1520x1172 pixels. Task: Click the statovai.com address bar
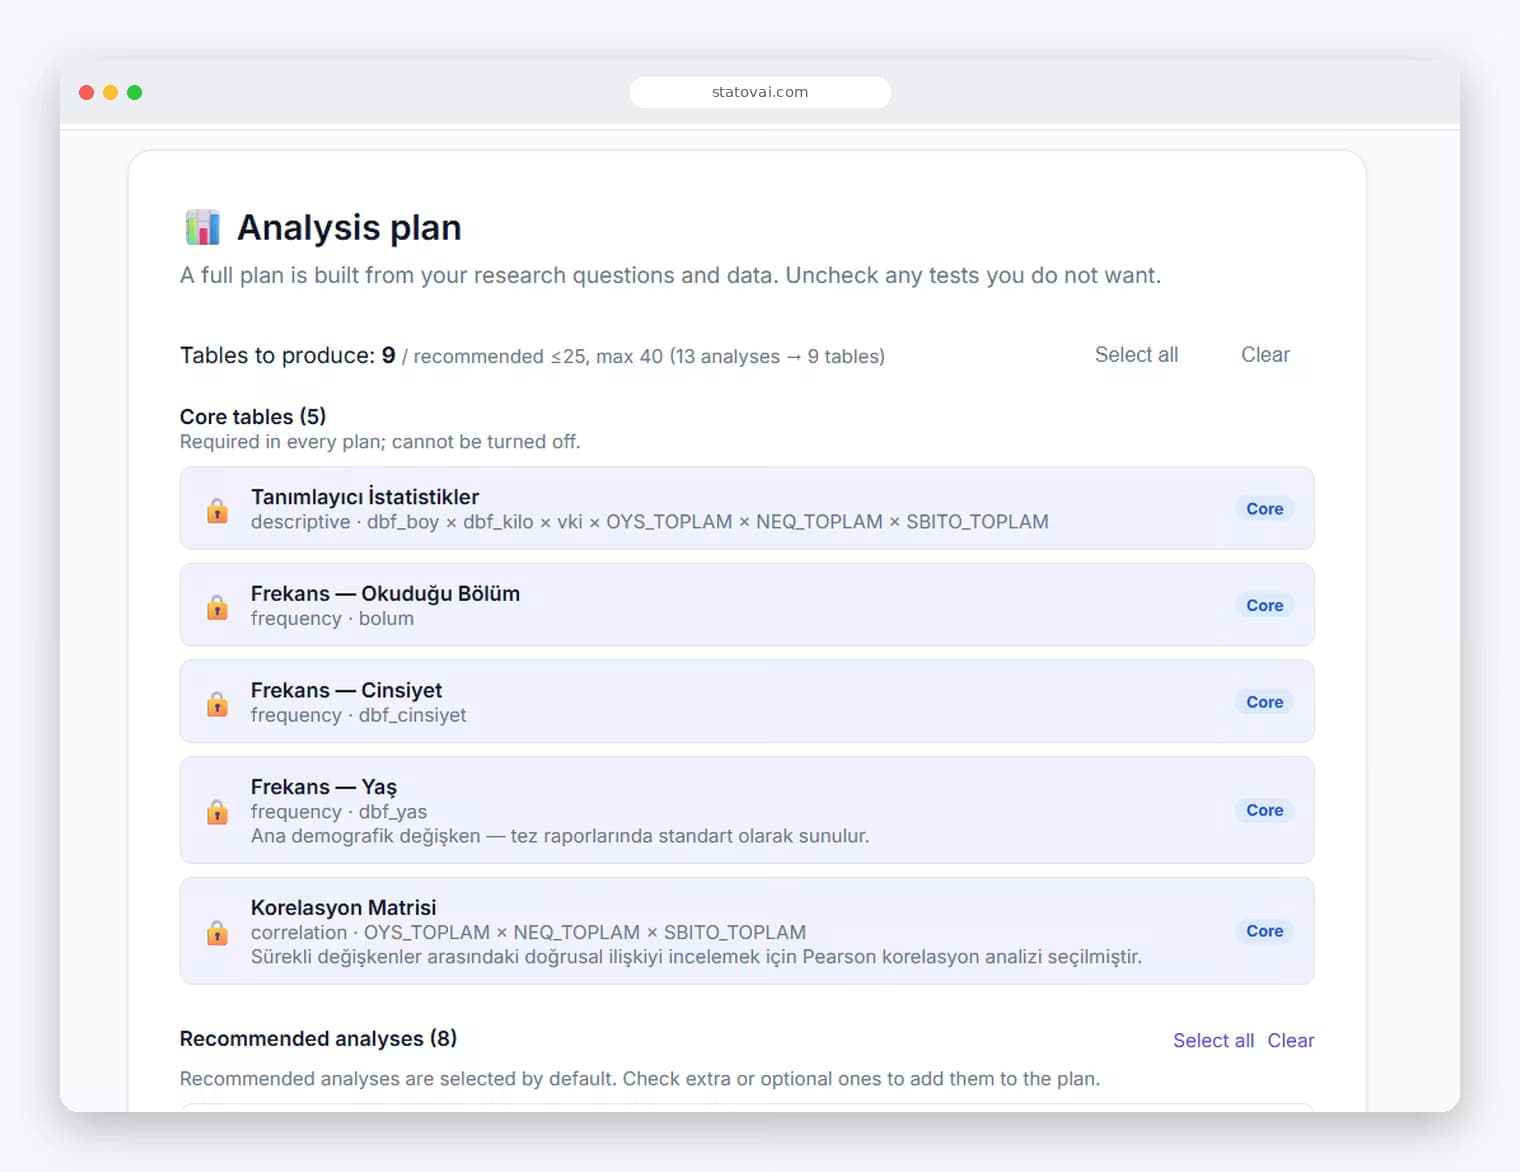point(760,92)
